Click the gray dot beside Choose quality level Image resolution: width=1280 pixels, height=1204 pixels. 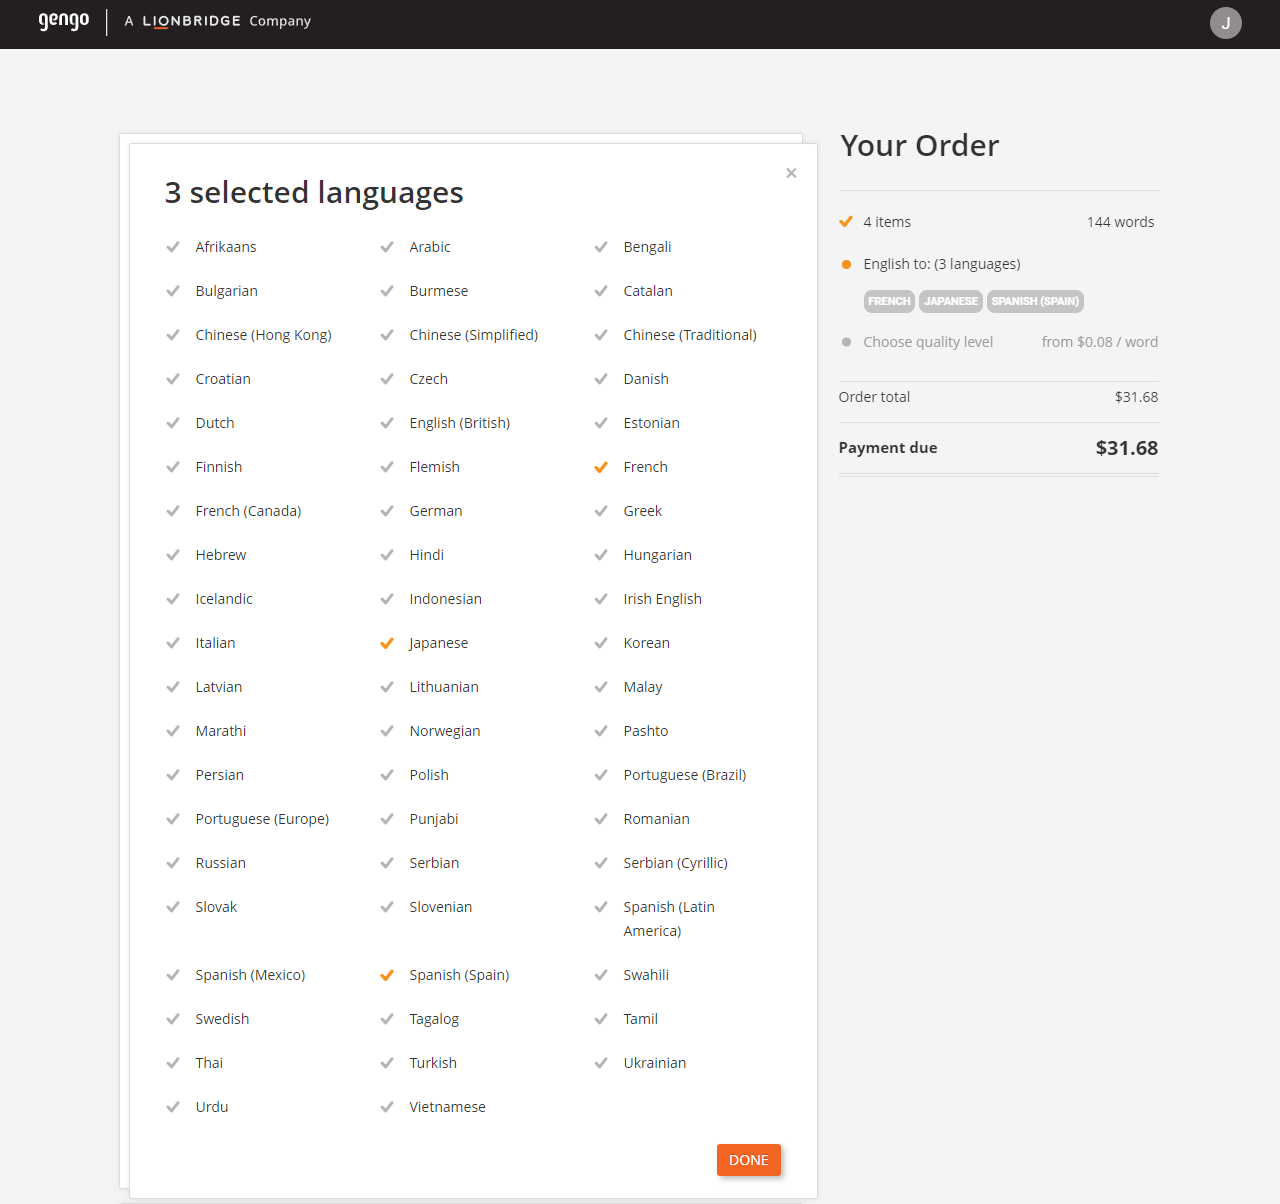[x=847, y=342]
